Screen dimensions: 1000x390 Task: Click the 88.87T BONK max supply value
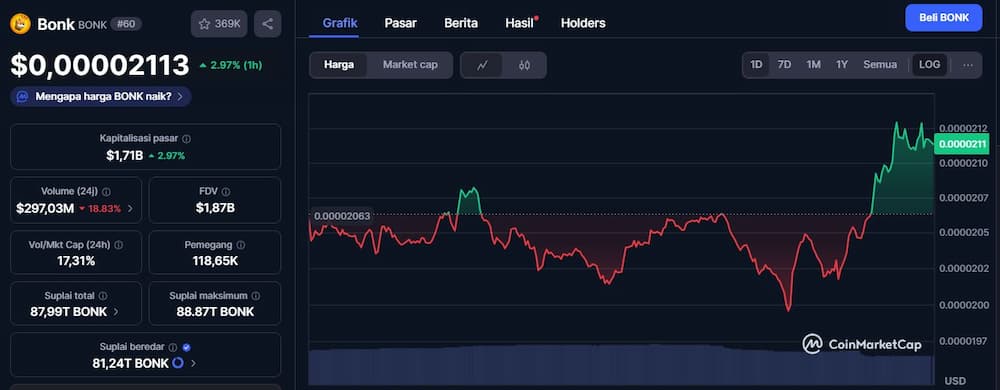point(215,312)
